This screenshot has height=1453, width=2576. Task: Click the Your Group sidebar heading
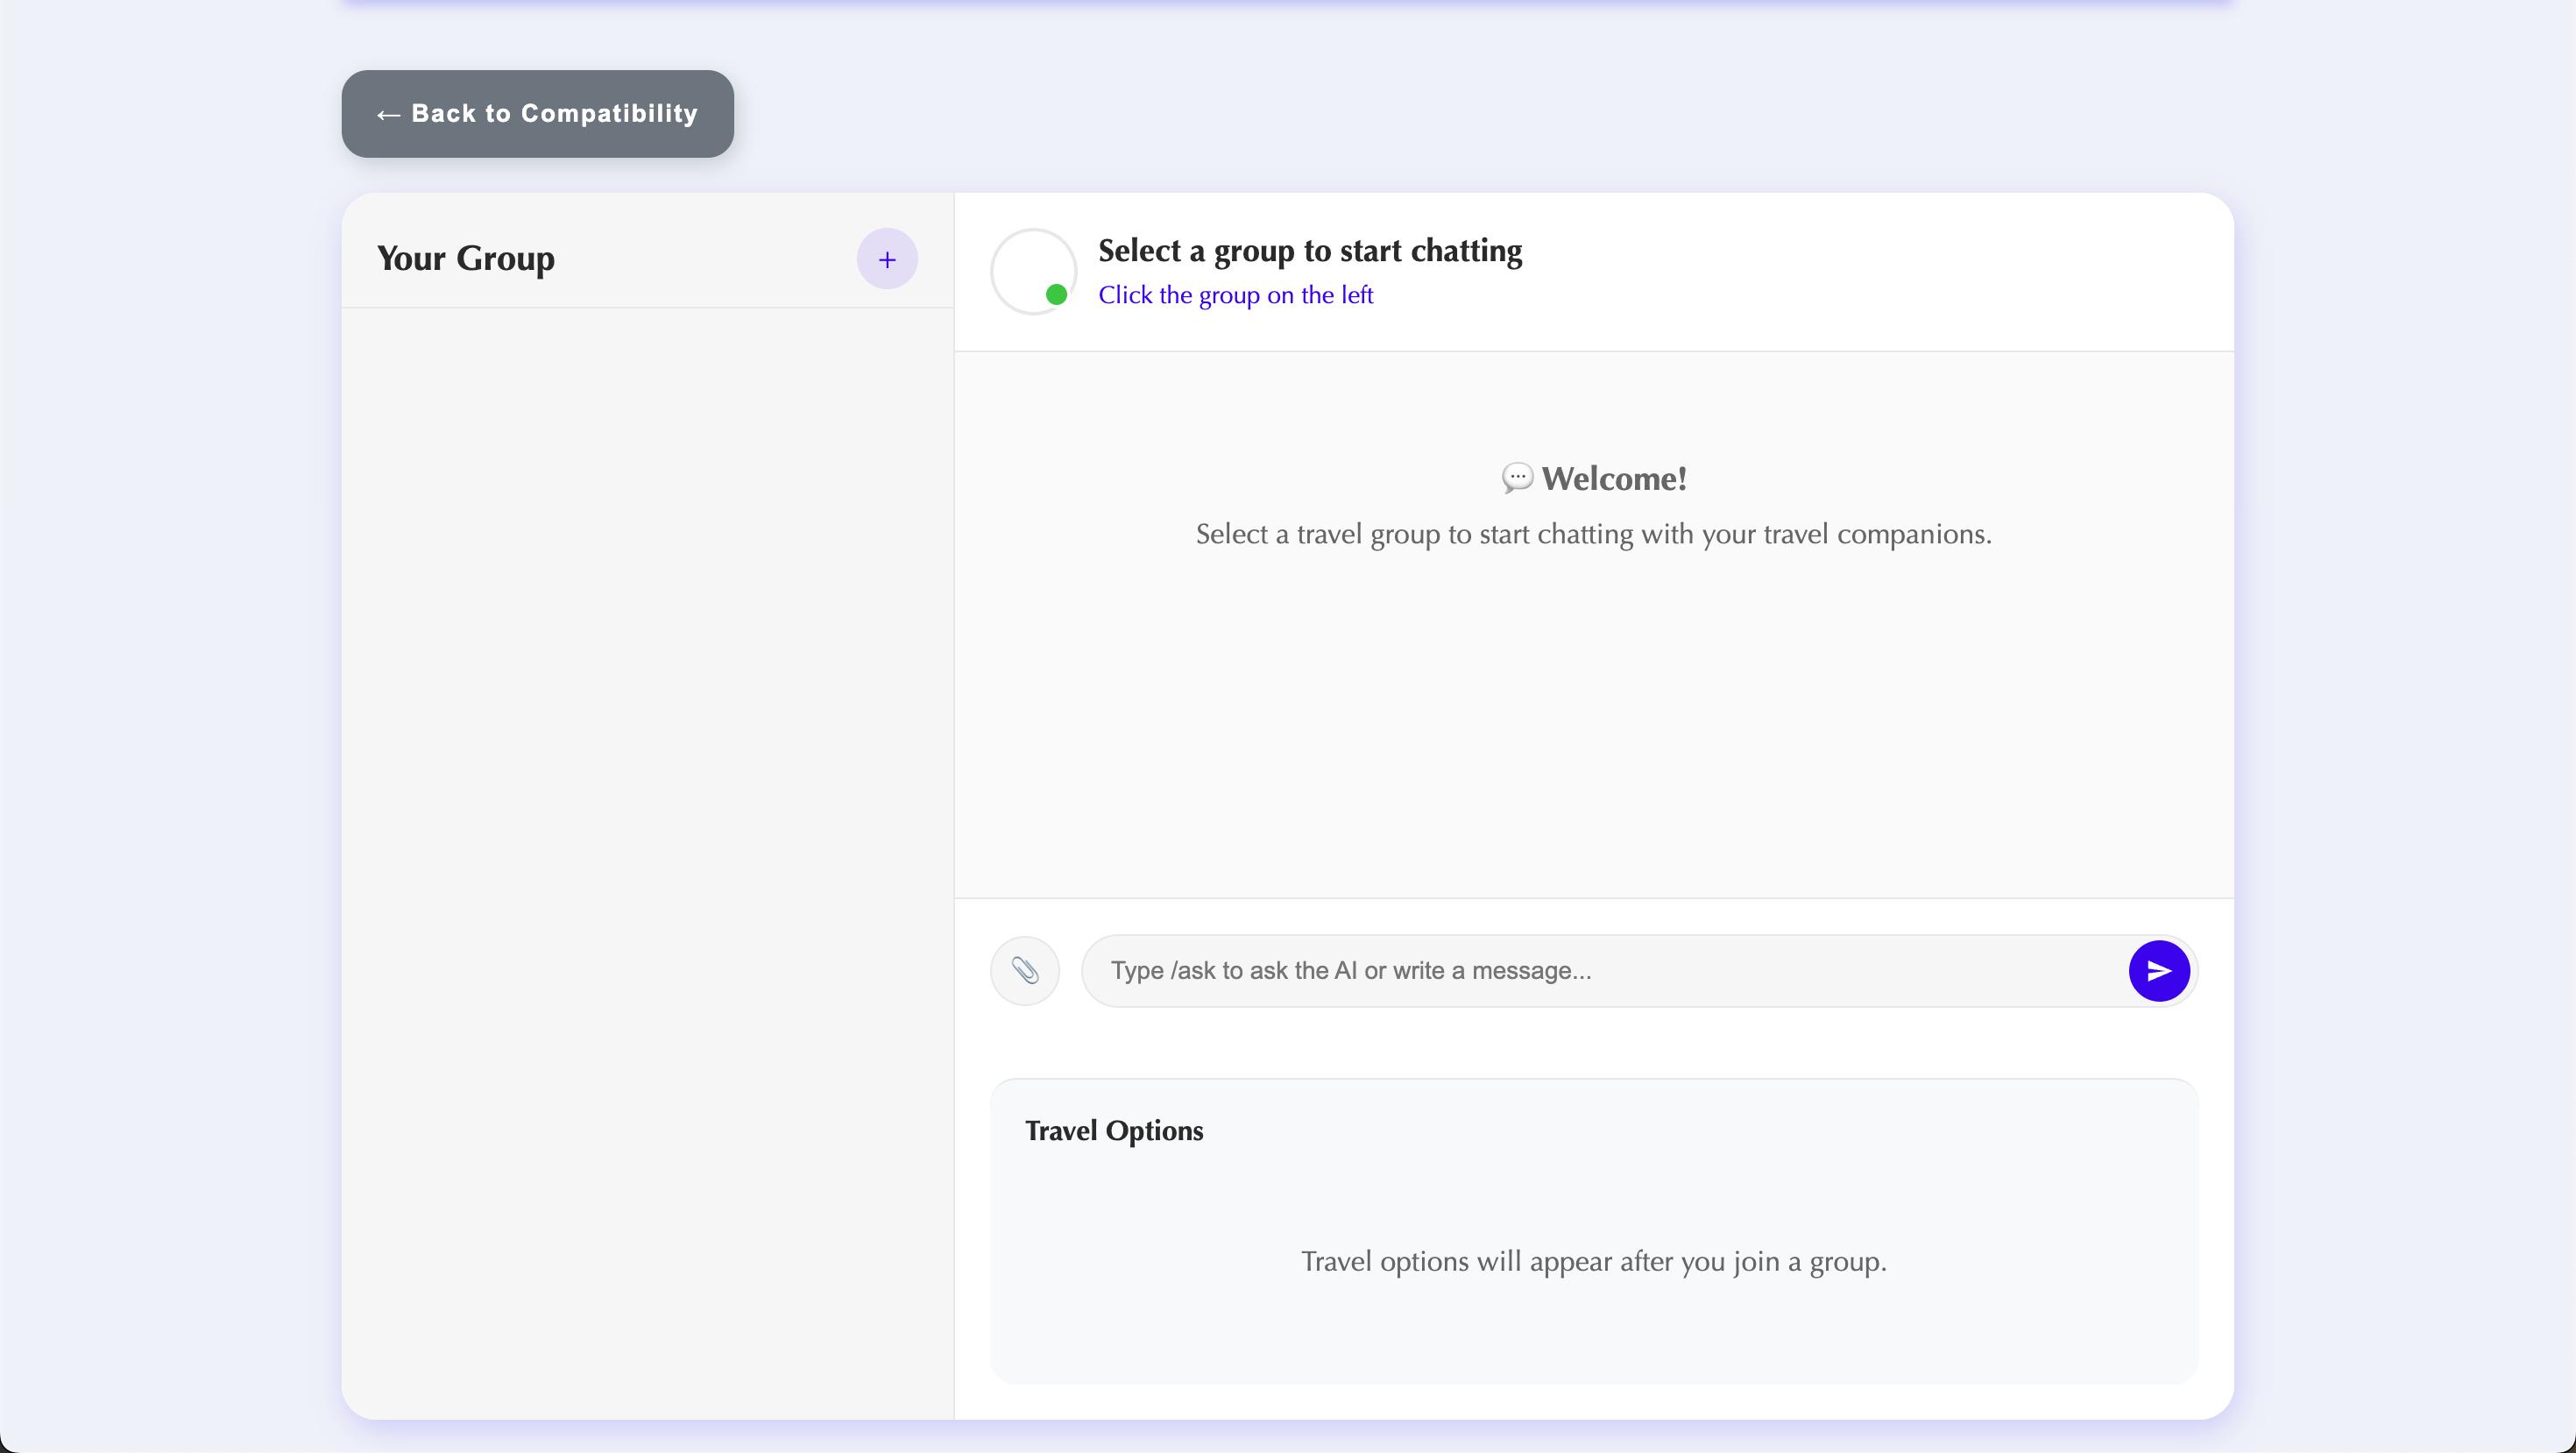(466, 258)
